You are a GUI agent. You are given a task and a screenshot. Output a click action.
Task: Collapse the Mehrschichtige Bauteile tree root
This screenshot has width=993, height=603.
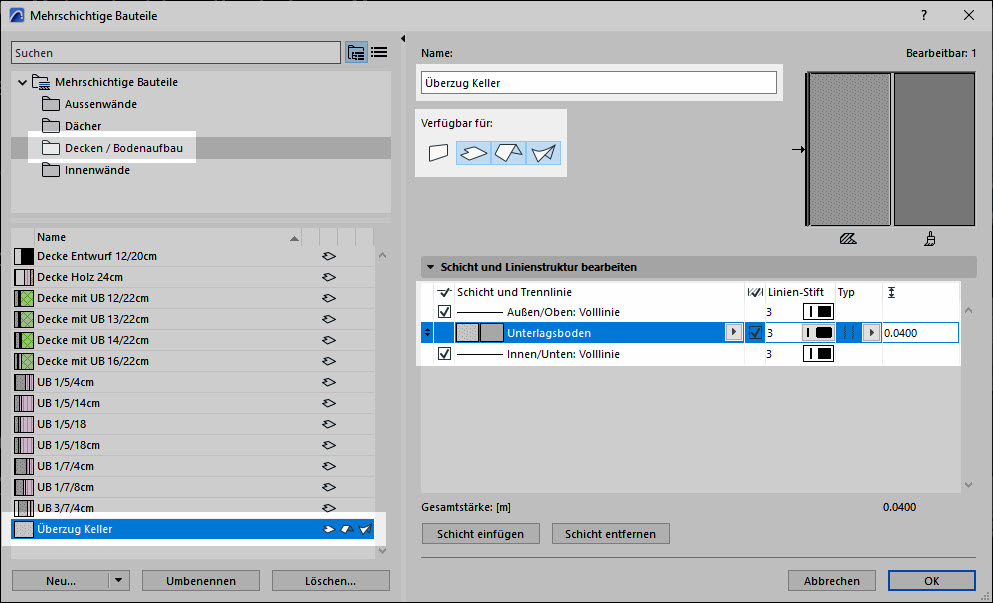pyautogui.click(x=21, y=82)
